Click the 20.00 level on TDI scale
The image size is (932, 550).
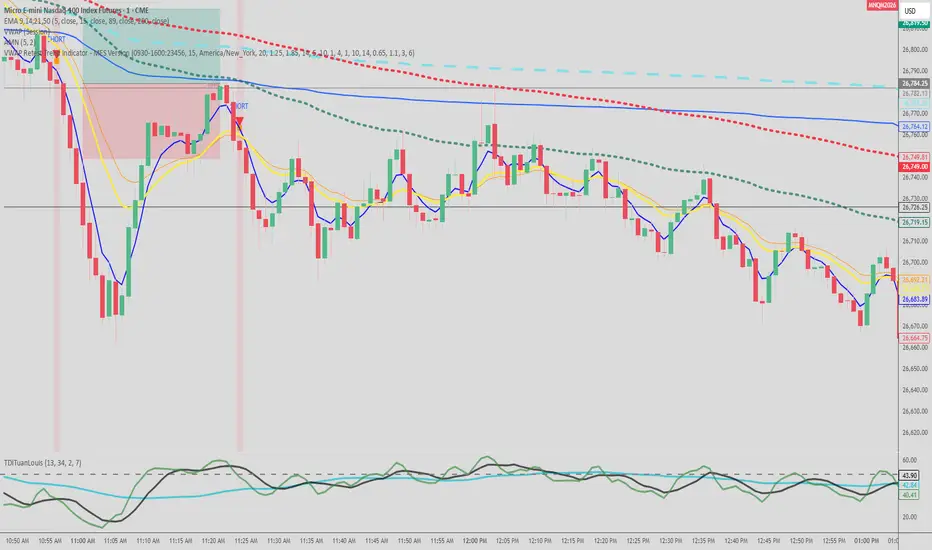click(x=909, y=517)
